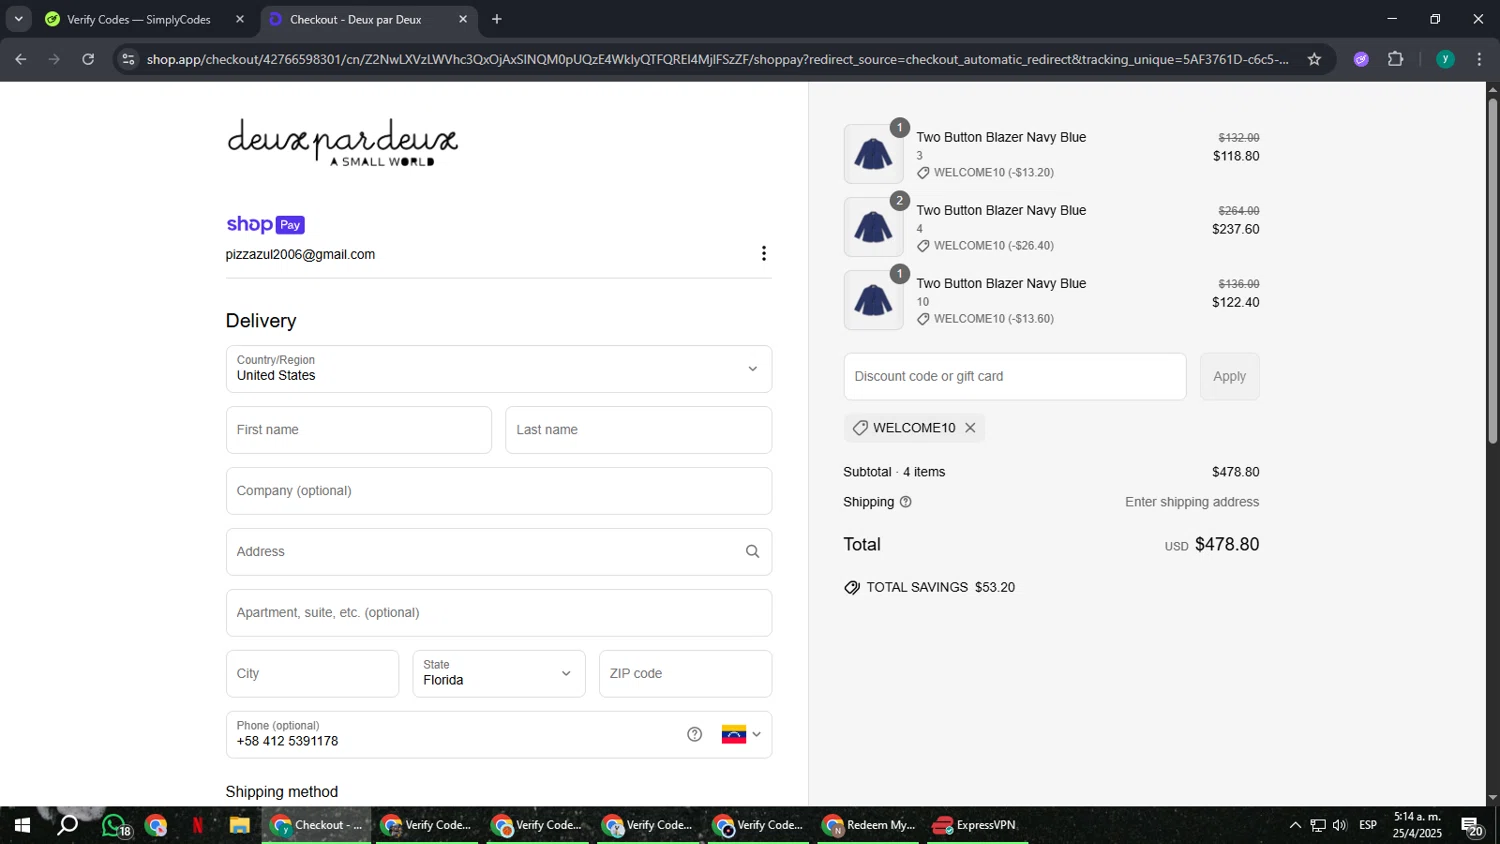Focus the Last name field
The height and width of the screenshot is (844, 1500).
pos(638,430)
